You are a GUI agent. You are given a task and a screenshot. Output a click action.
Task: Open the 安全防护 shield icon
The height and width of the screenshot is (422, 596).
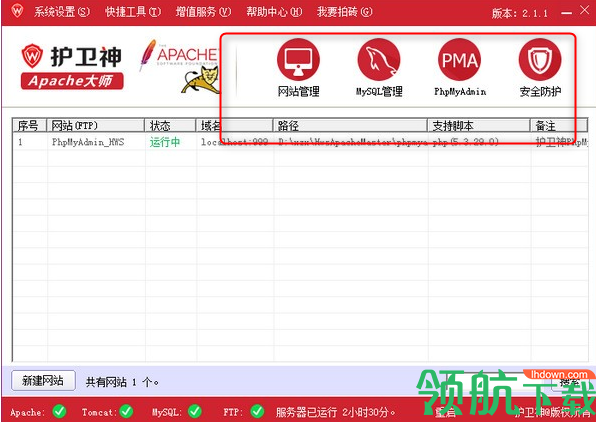[x=540, y=60]
